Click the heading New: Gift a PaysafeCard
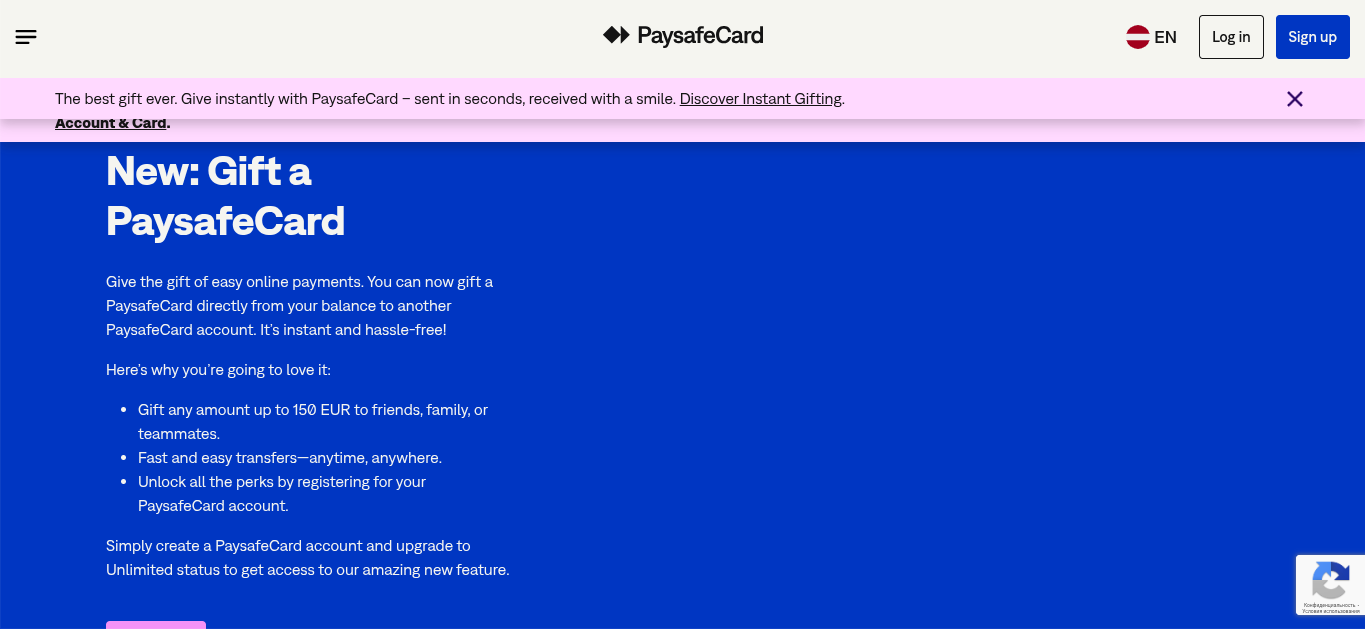1365x629 pixels. 226,196
